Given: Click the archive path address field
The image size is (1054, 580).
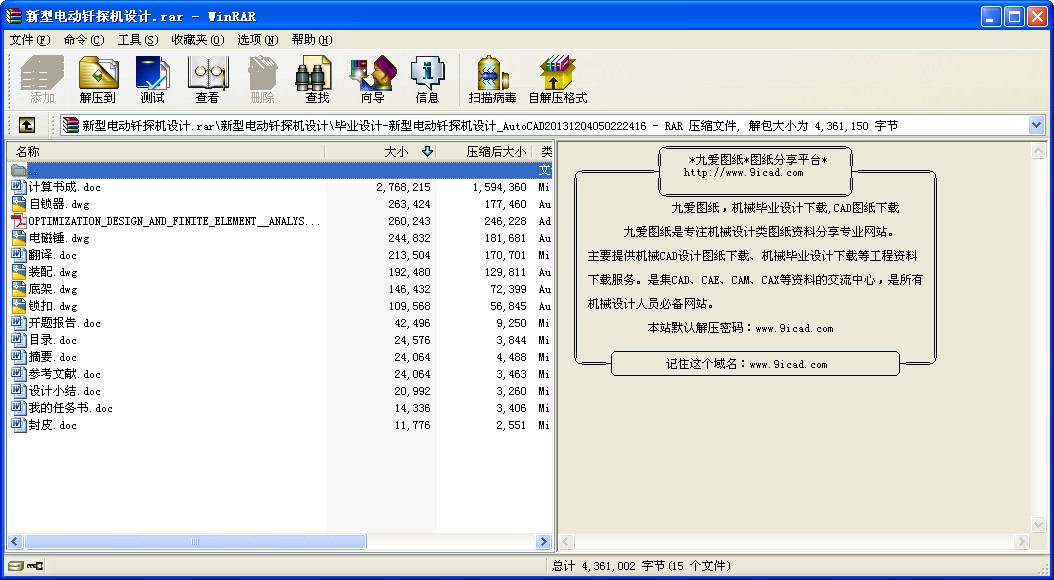Looking at the screenshot, I should [551, 125].
